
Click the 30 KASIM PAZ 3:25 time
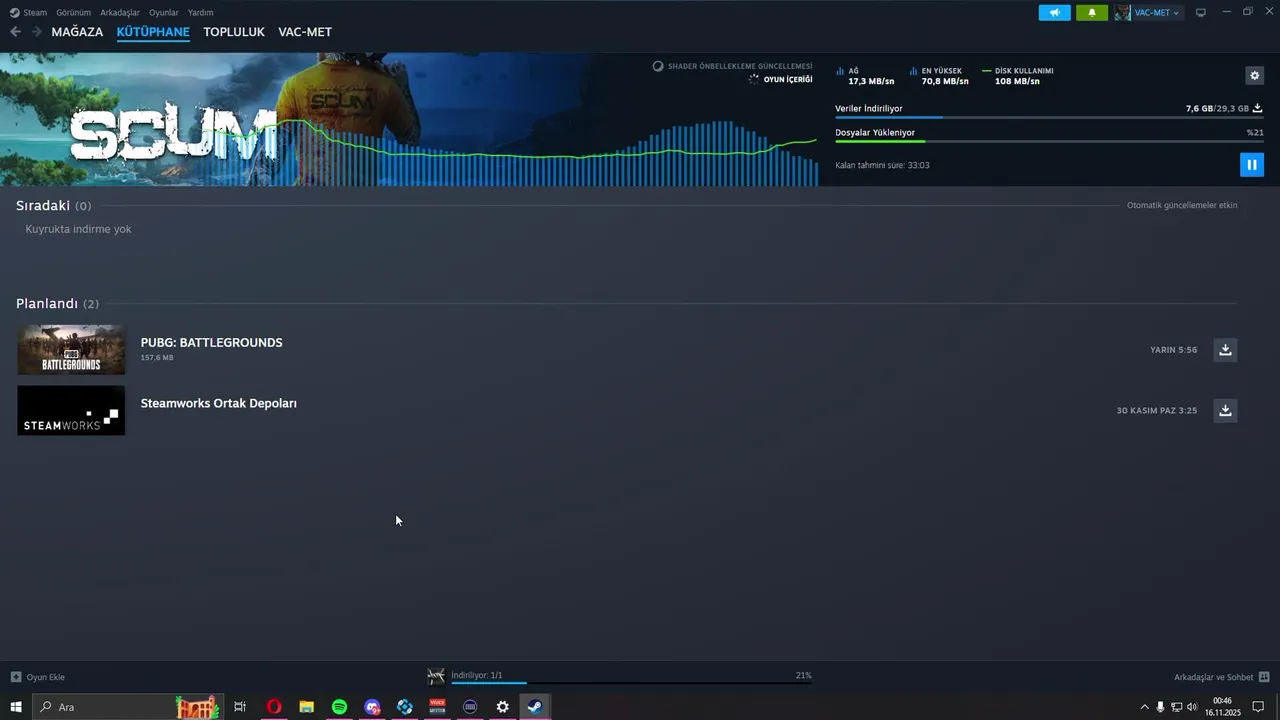pos(1156,410)
